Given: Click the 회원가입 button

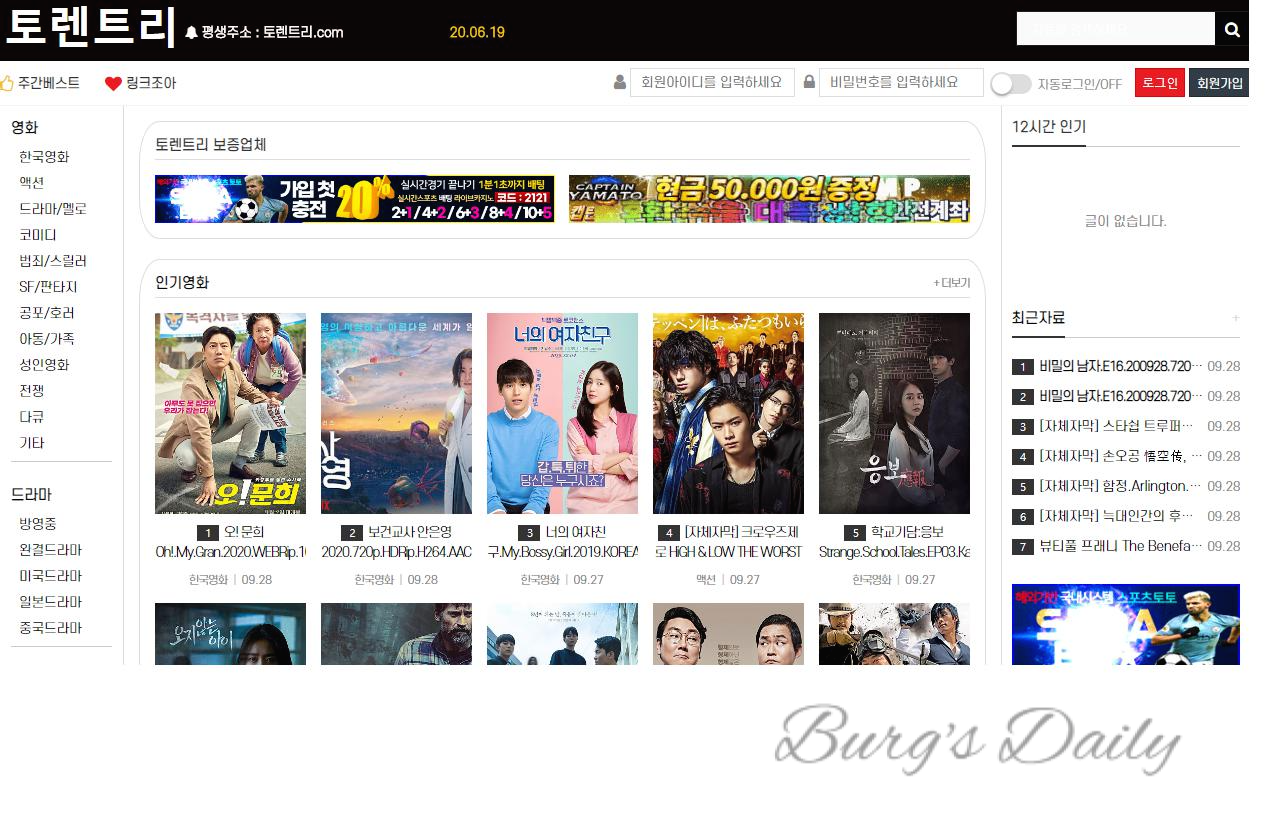Looking at the screenshot, I should 1219,83.
